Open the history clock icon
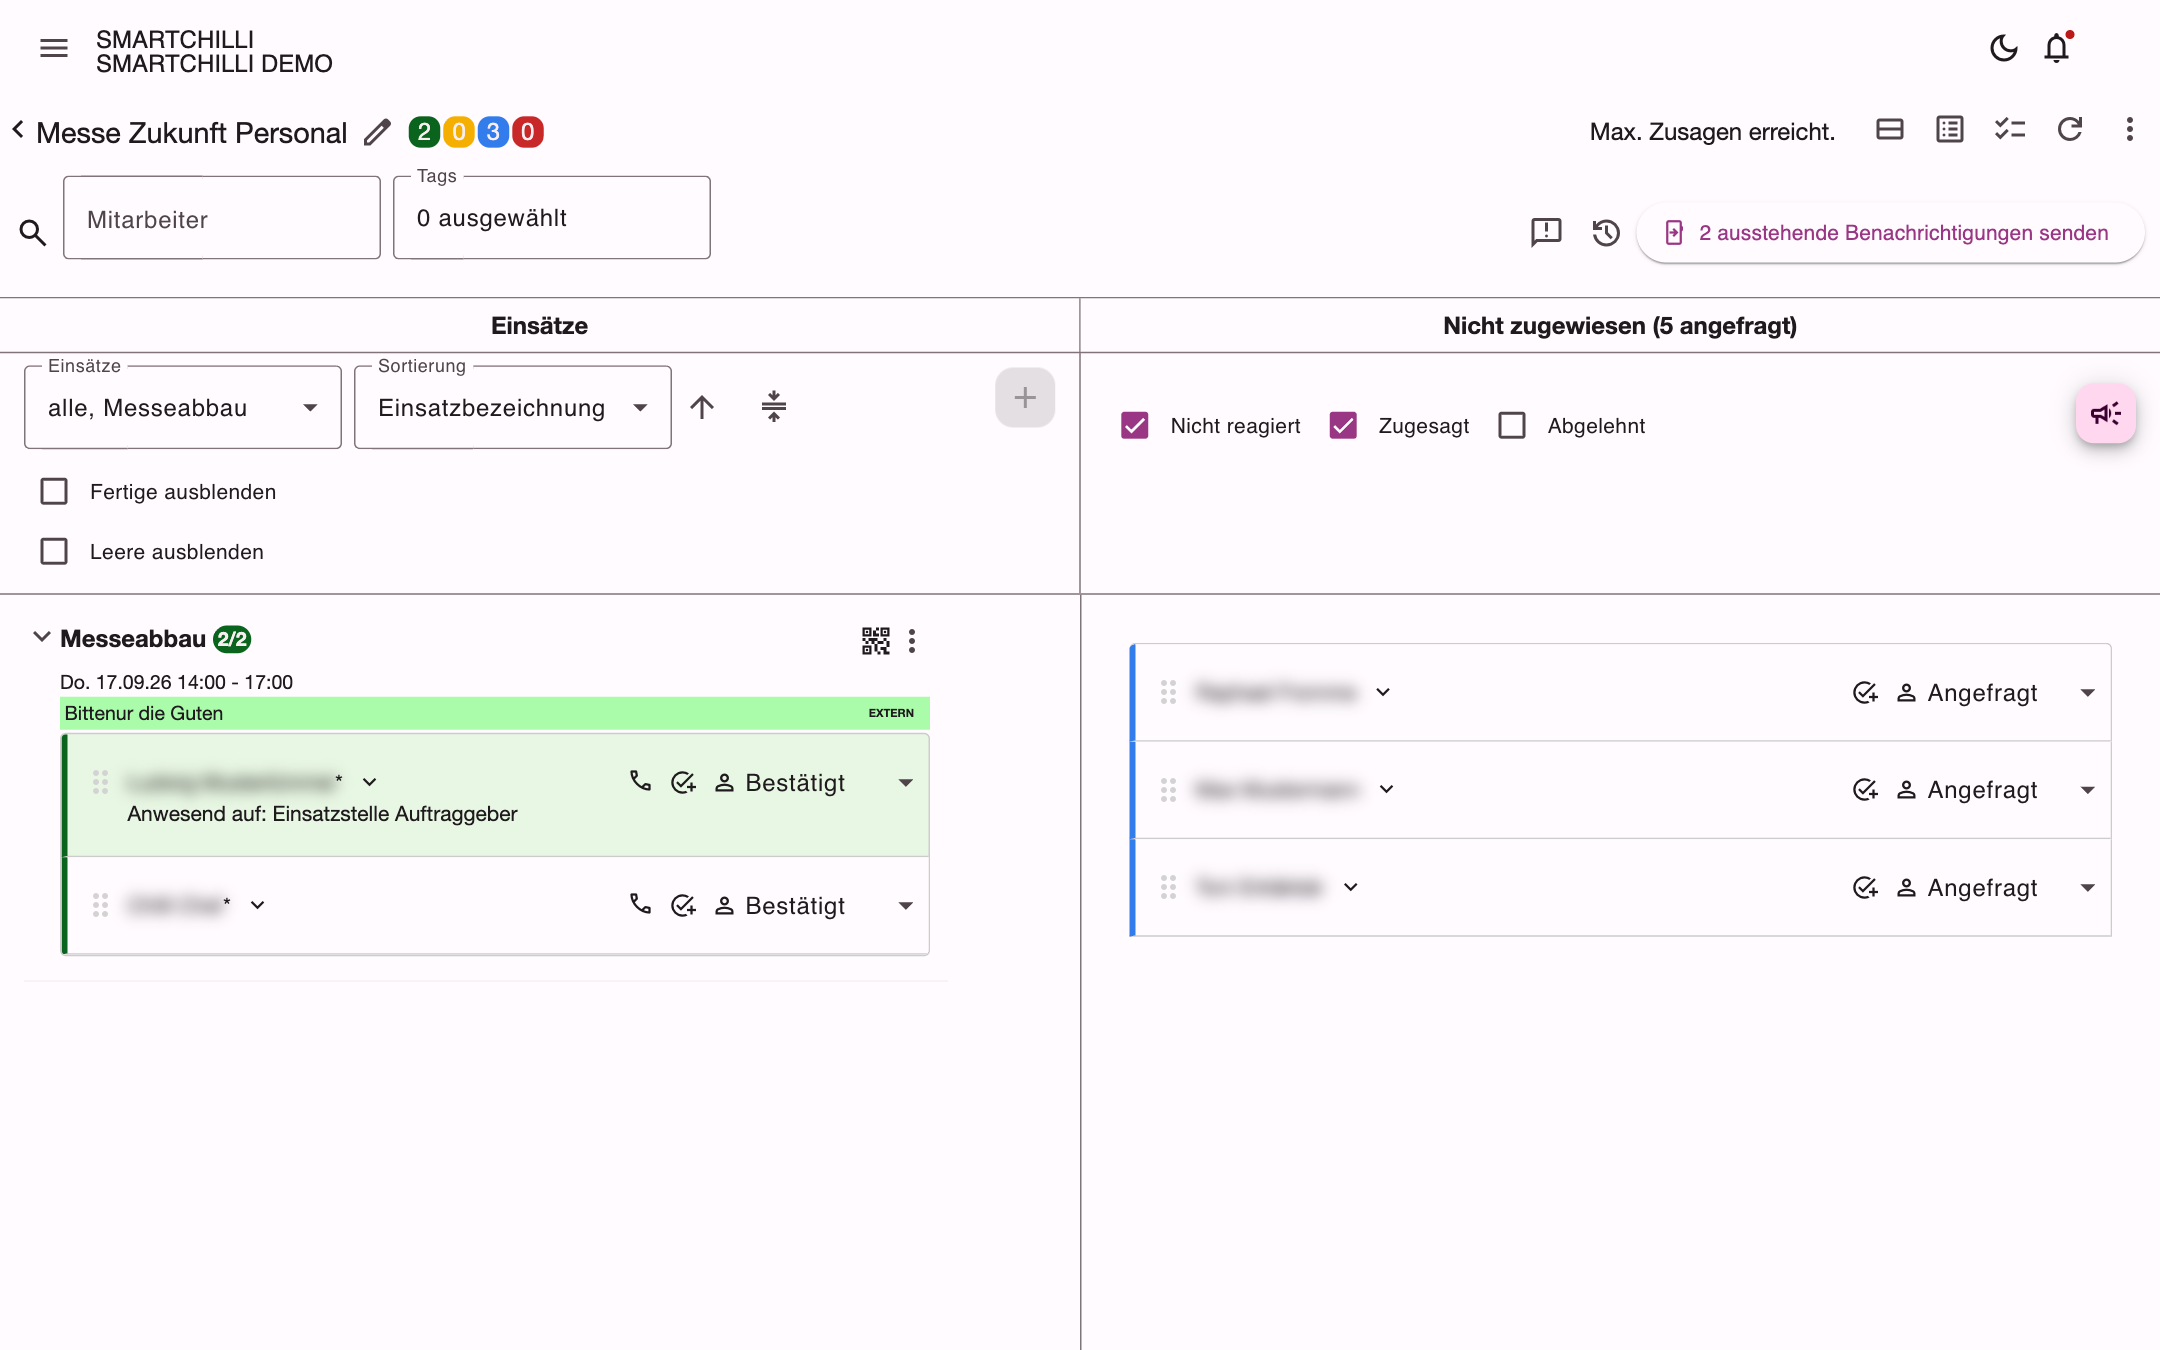The image size is (2160, 1350). (1606, 233)
